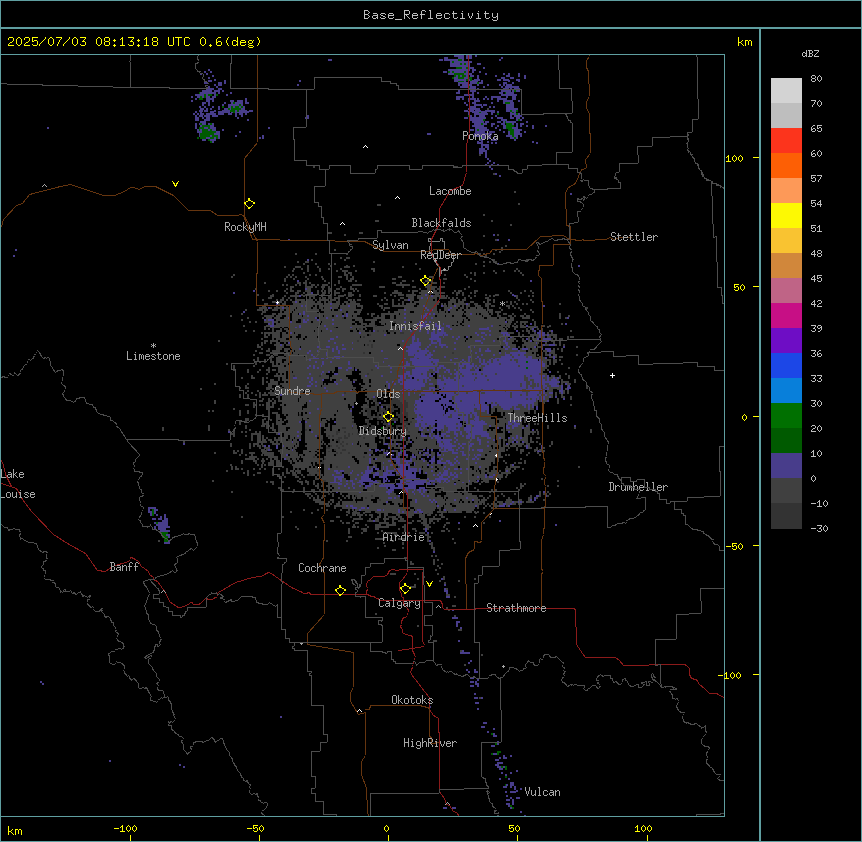Click the Ponoka city label

pyautogui.click(x=480, y=136)
